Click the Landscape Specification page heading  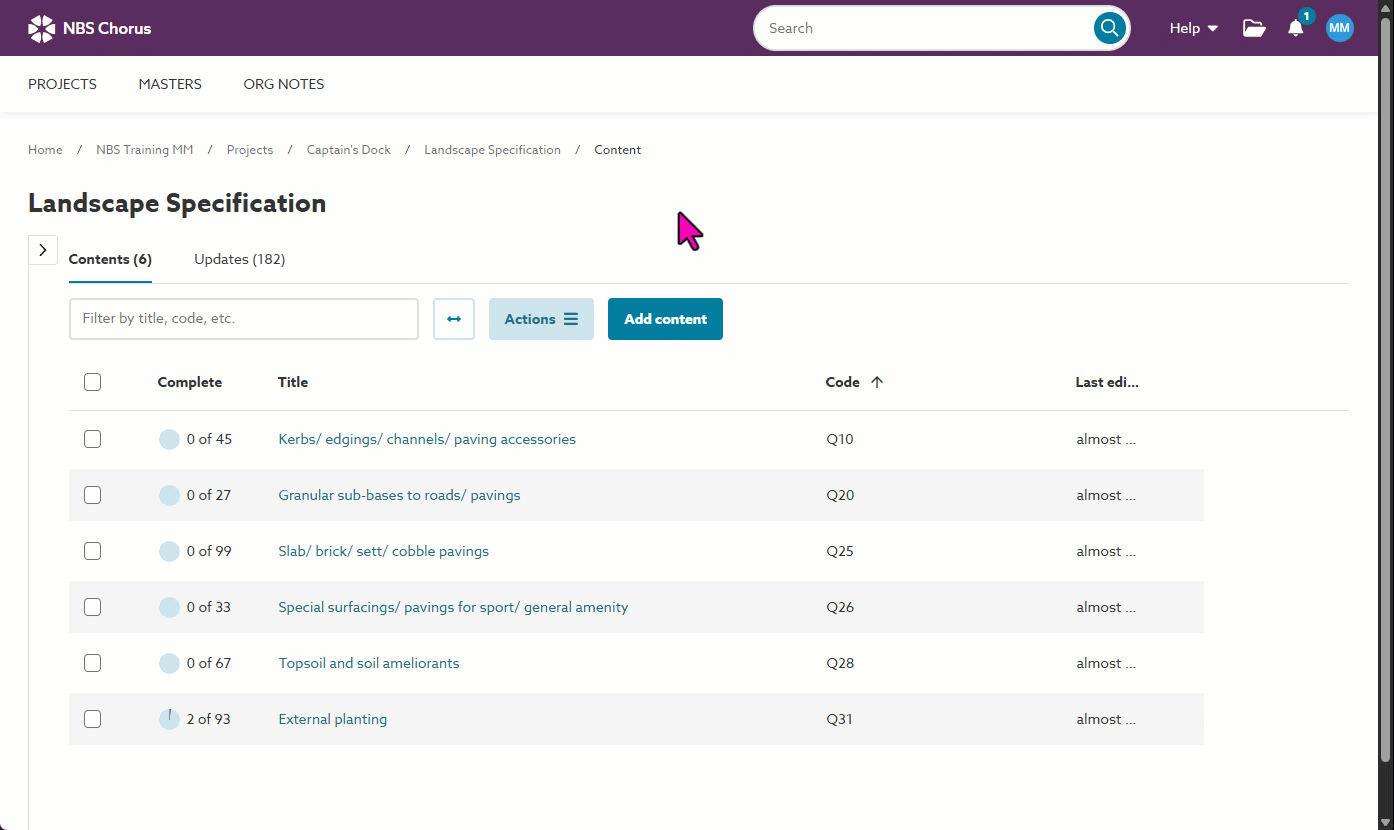point(177,203)
